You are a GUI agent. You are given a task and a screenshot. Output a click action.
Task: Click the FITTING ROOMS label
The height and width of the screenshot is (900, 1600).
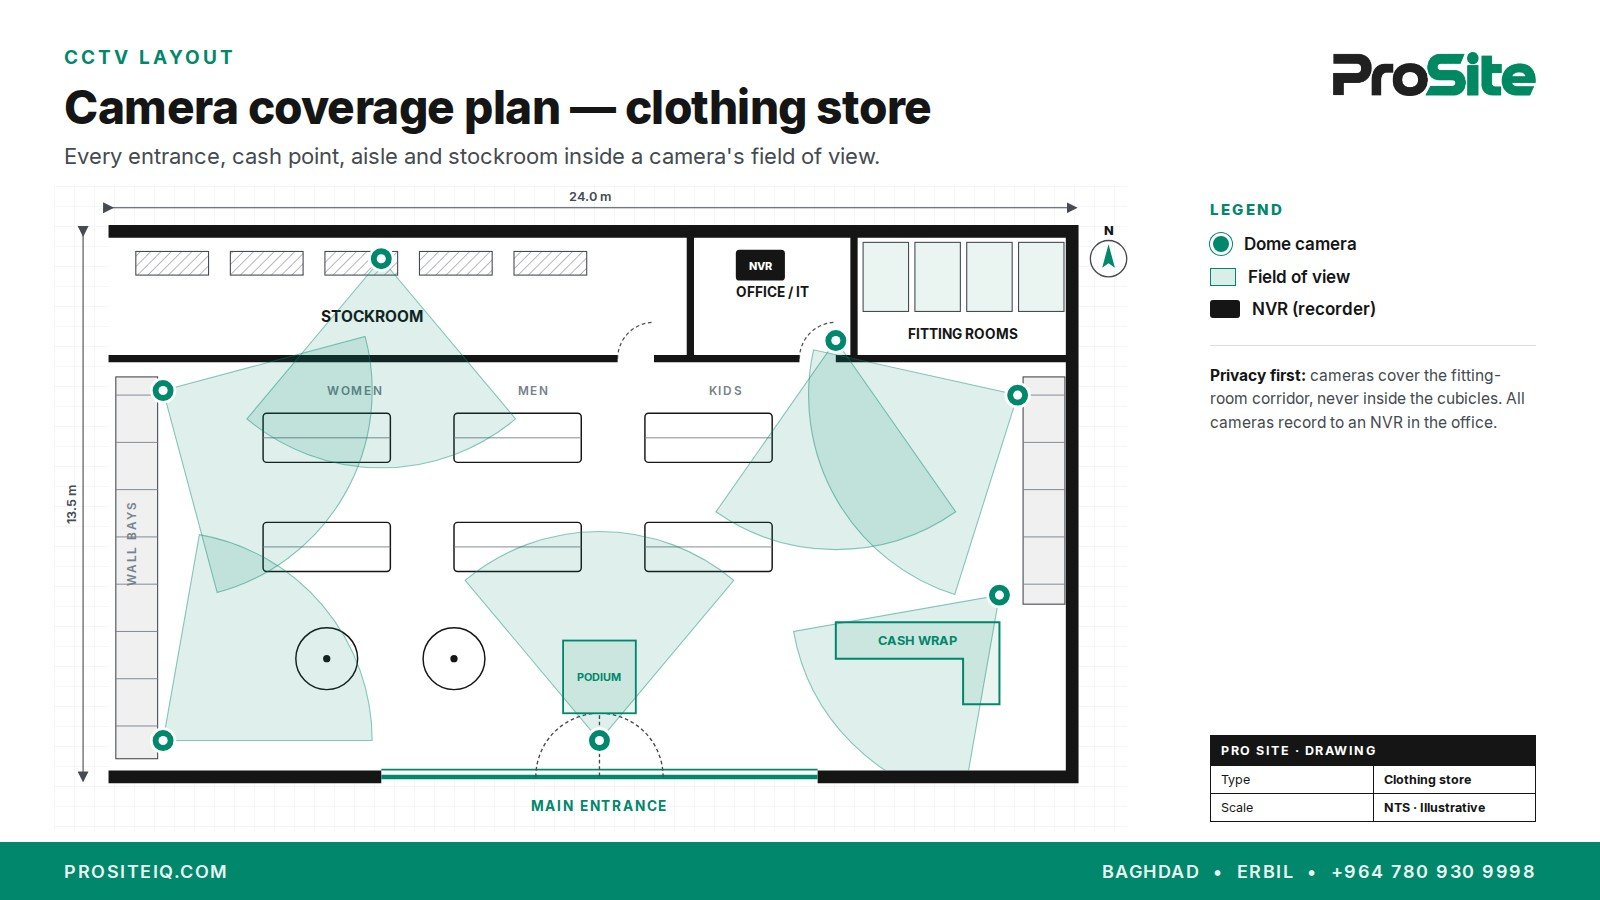click(963, 334)
